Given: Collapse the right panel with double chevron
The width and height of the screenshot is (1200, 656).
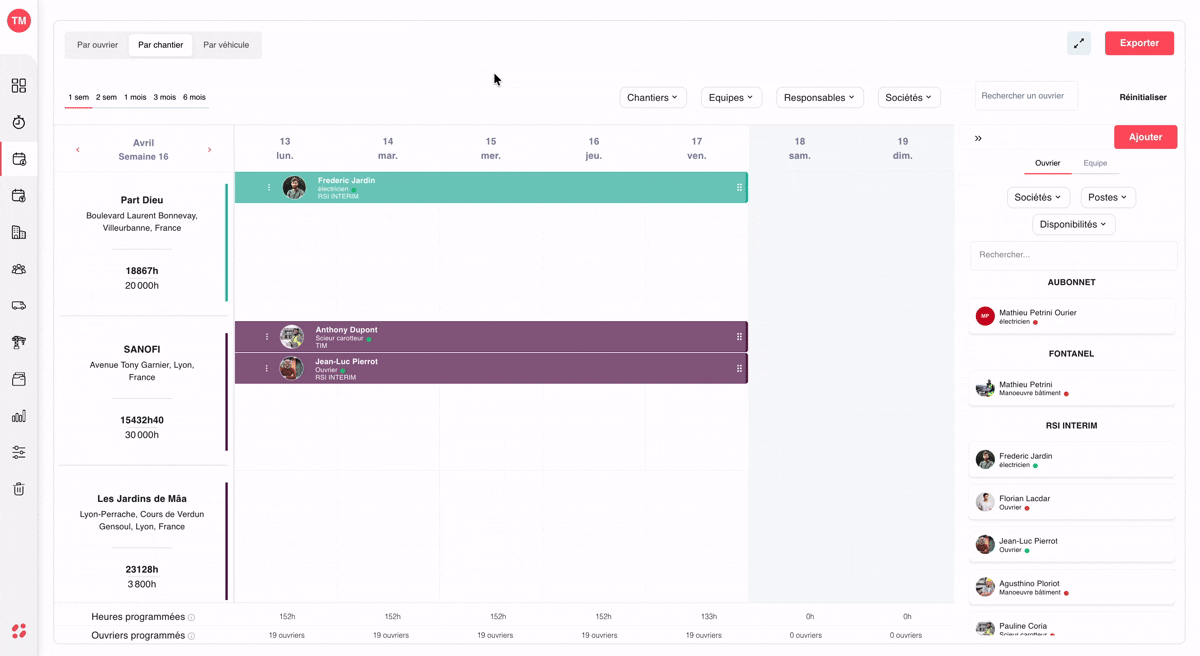Looking at the screenshot, I should tap(978, 138).
